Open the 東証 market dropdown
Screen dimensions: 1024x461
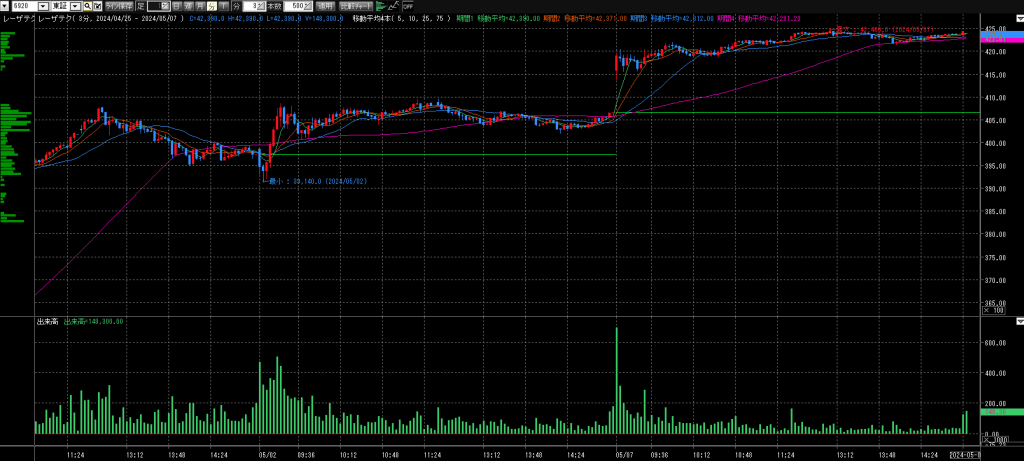75,6
